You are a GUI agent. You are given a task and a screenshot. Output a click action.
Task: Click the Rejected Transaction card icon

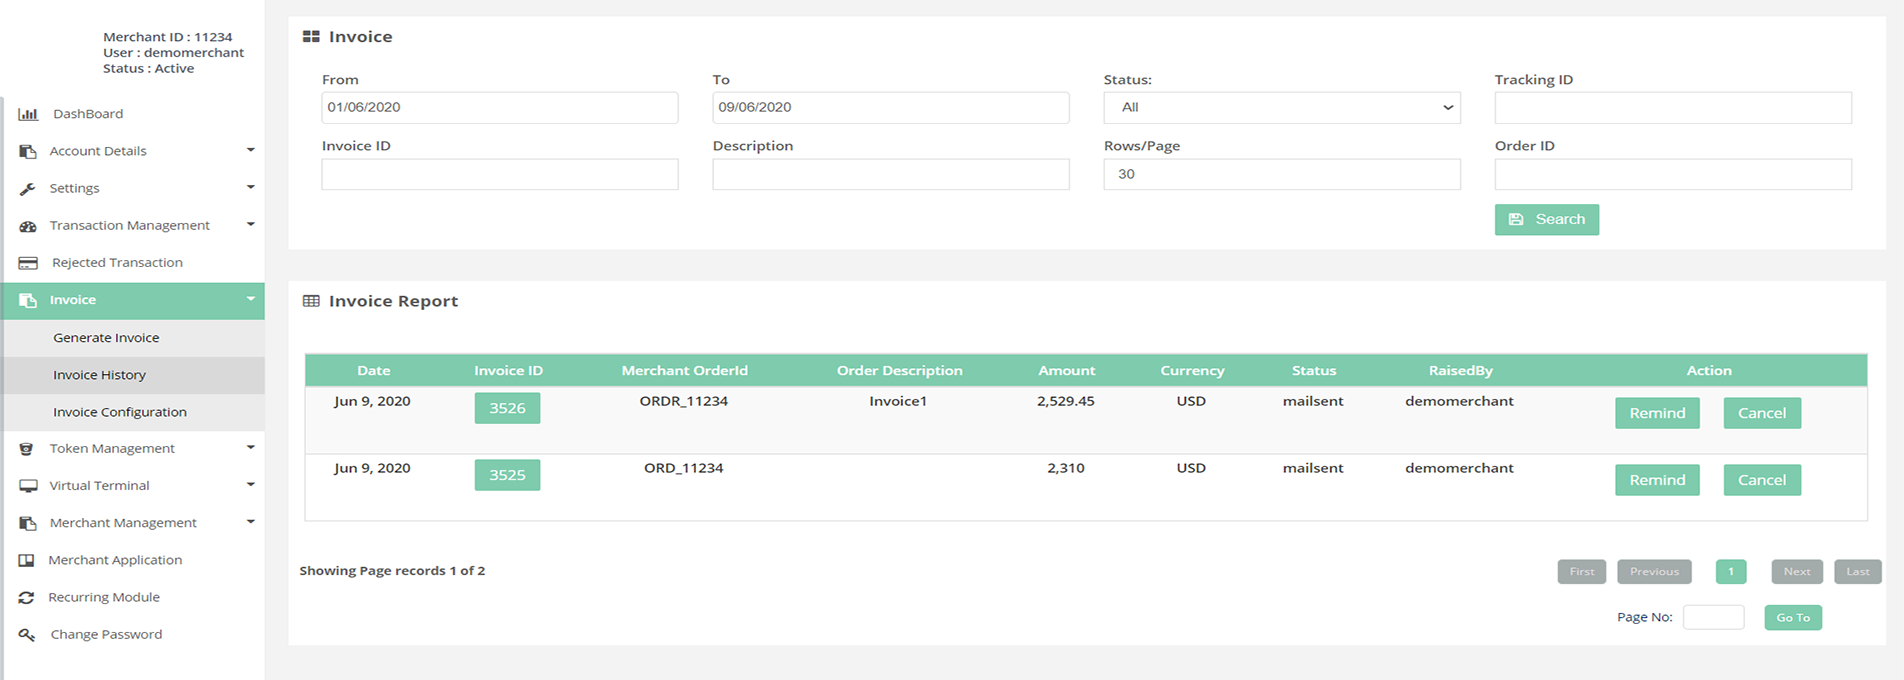pos(28,263)
